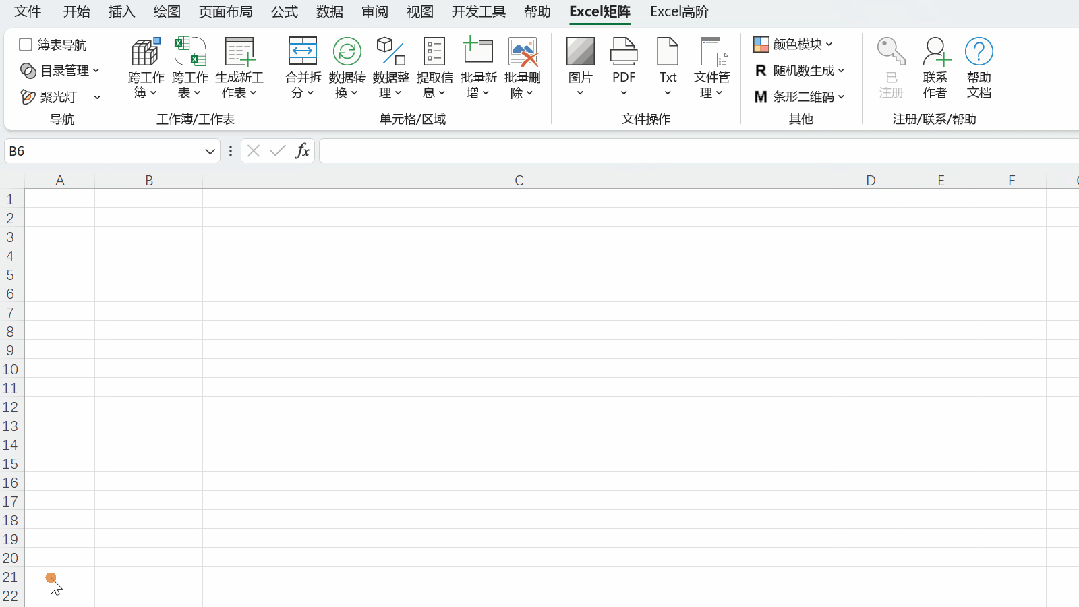Switch to the 插入 tab
This screenshot has height=607, width=1079.
pos(122,12)
